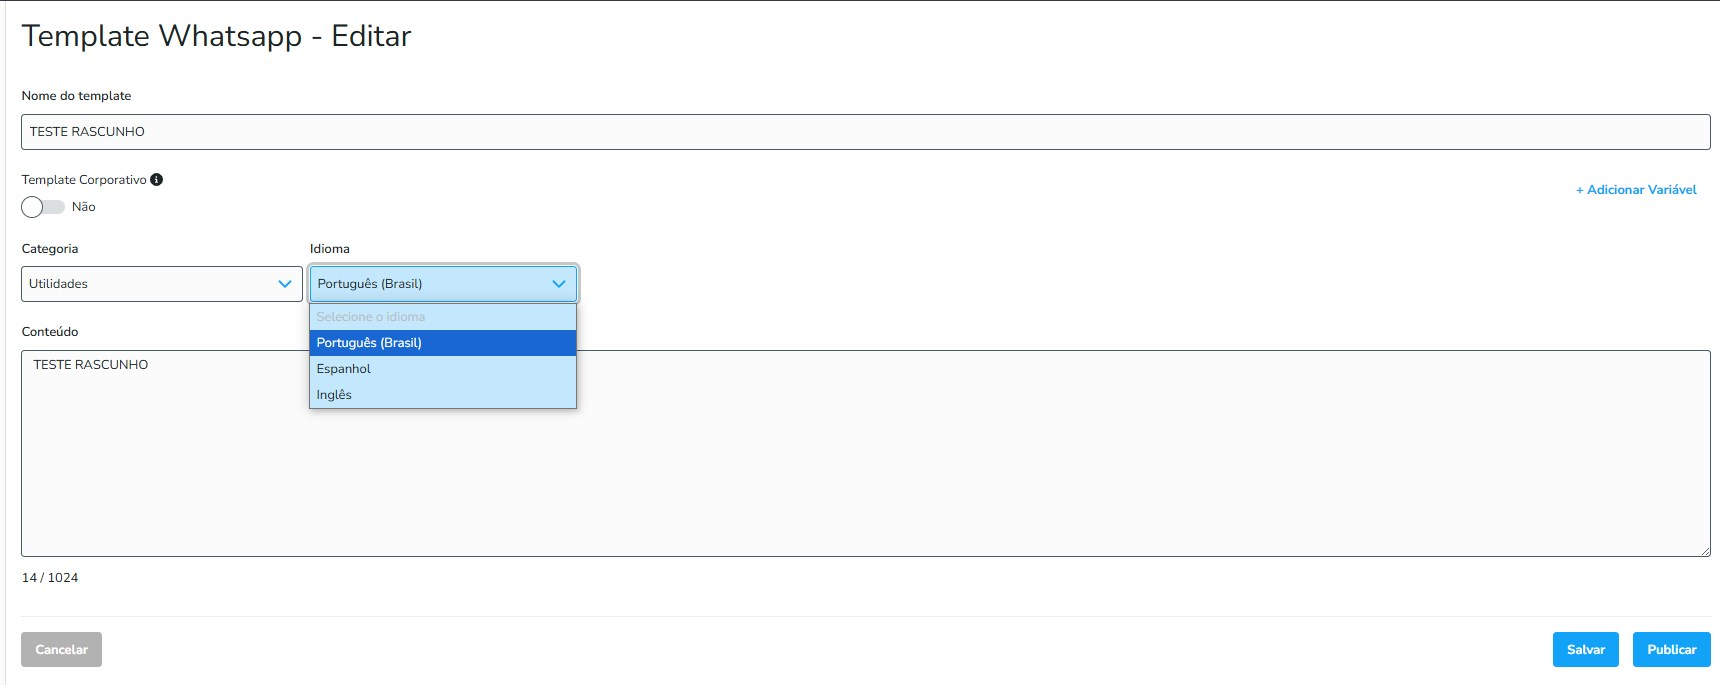Viewport: 1720px width, 685px height.
Task: Click the Conteúdo textarea resize handle
Action: point(1704,550)
